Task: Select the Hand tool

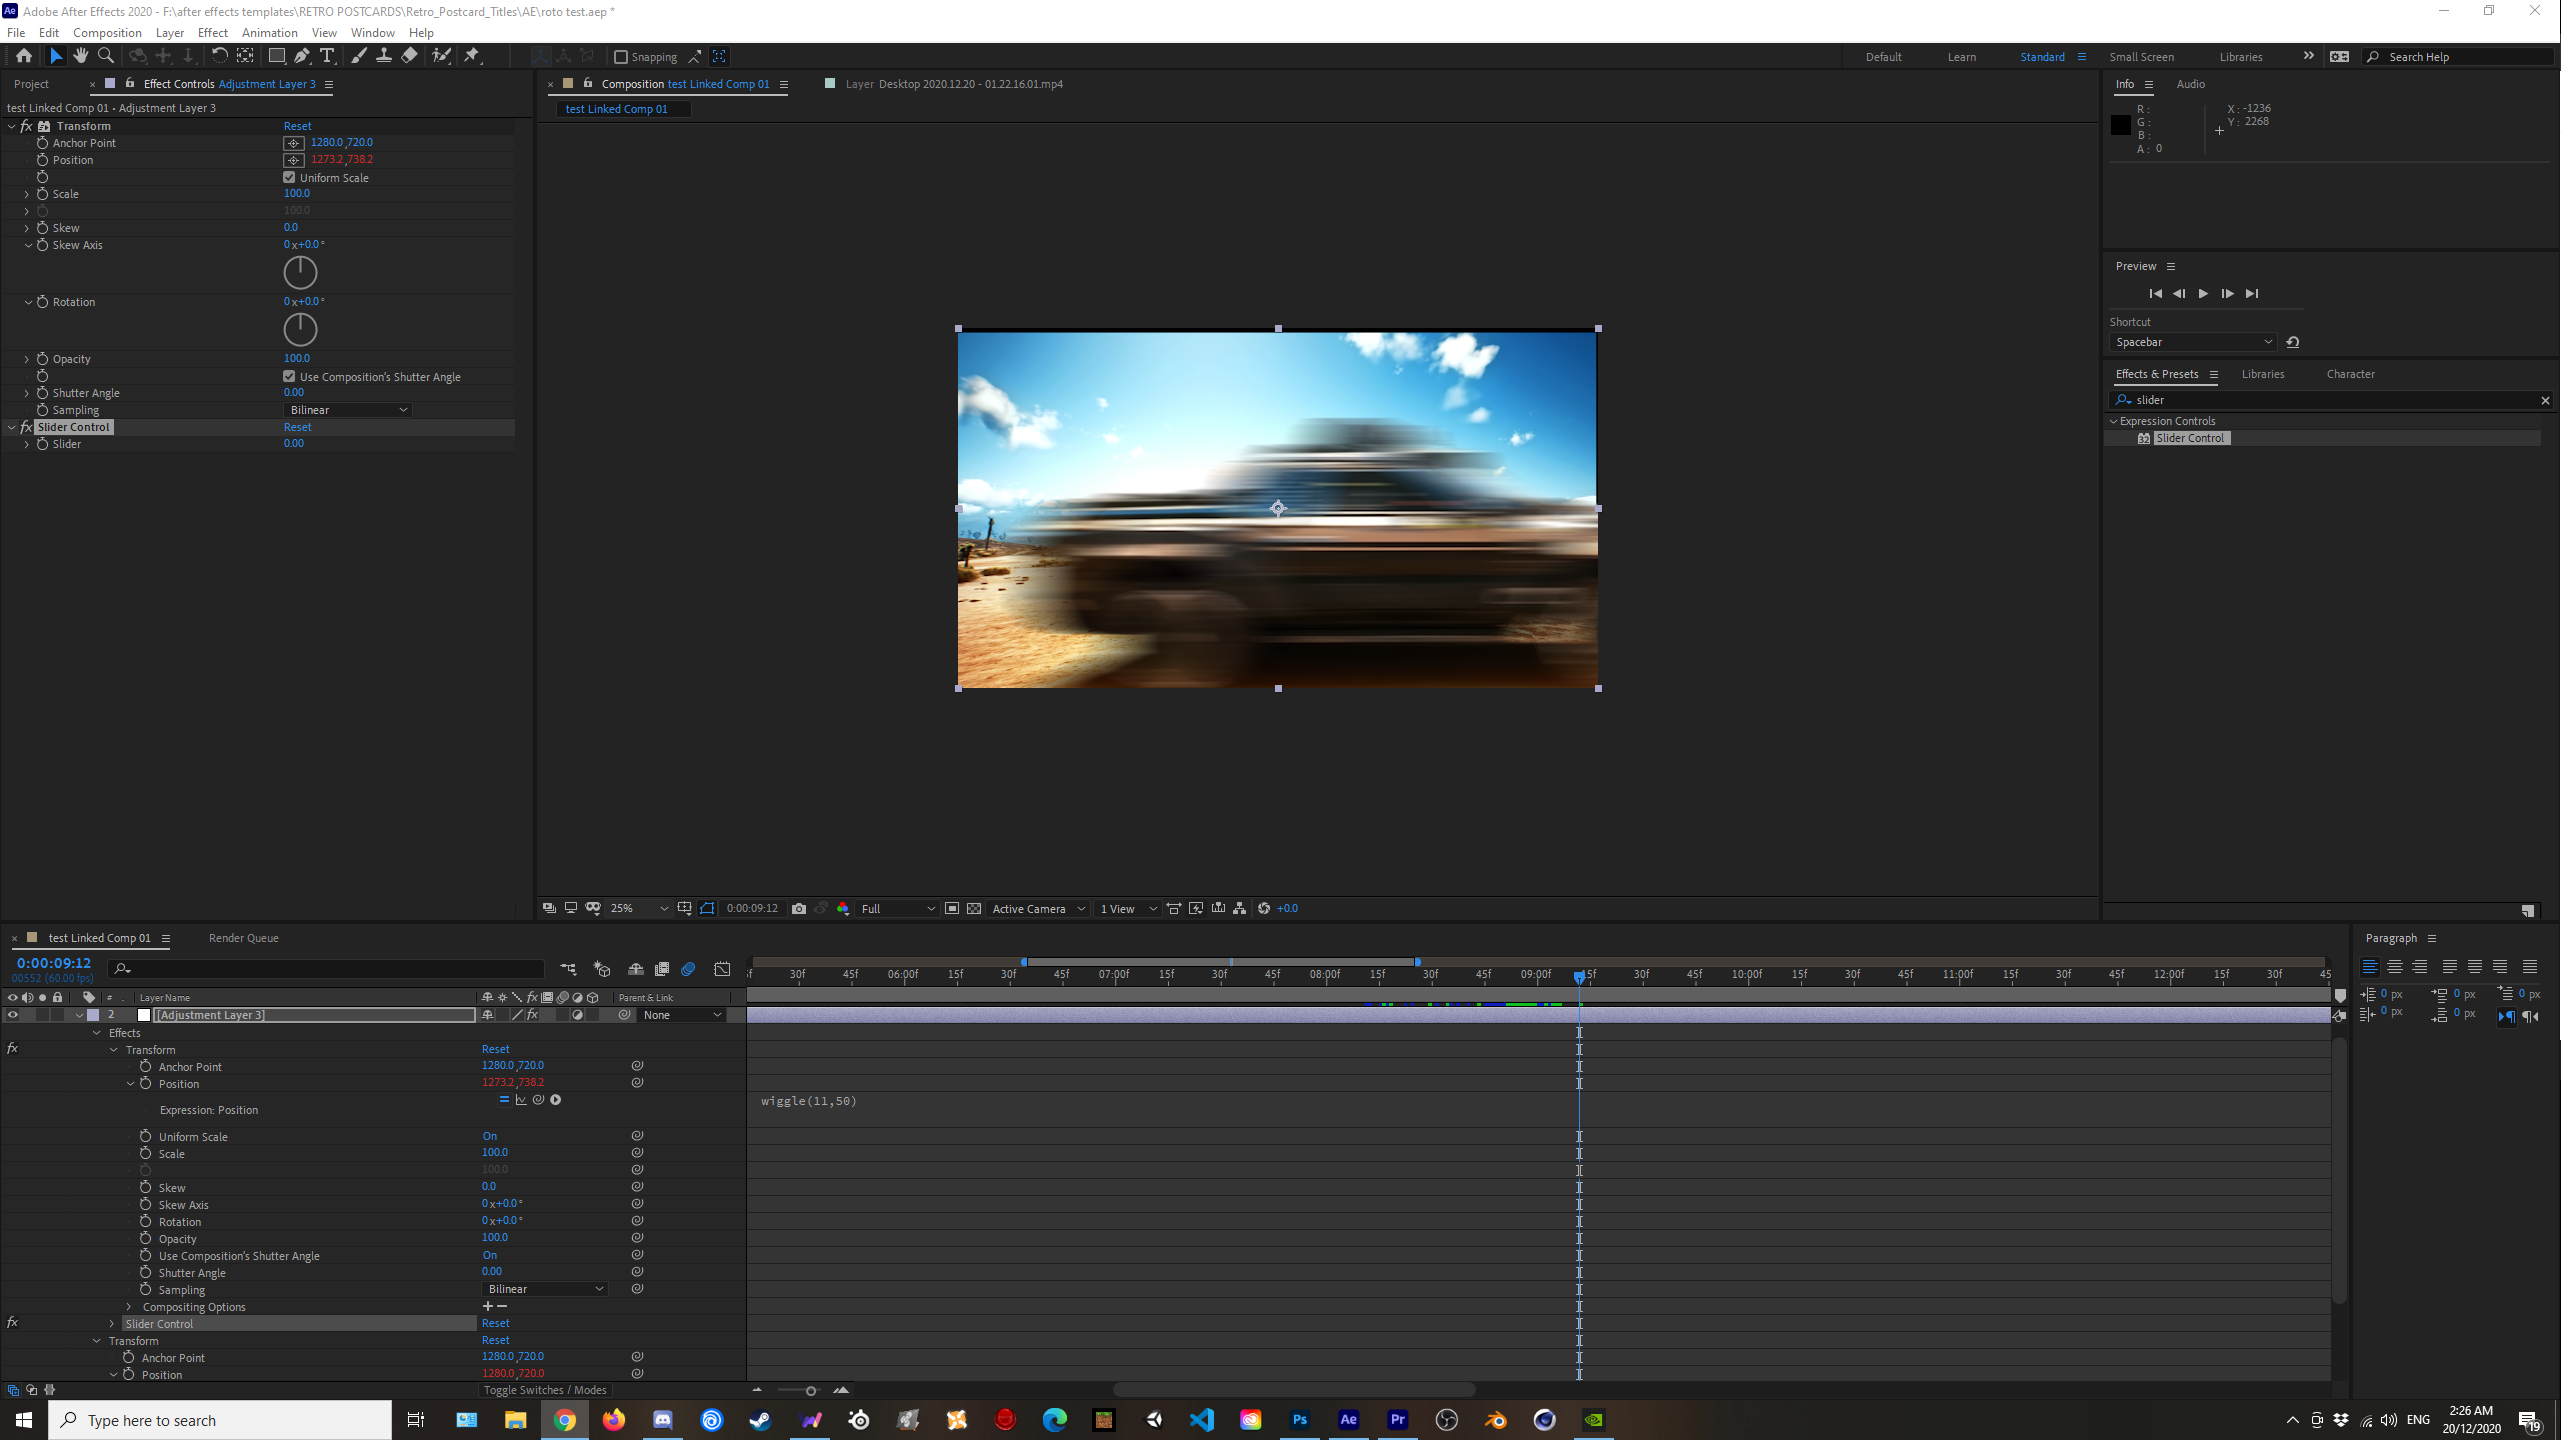Action: pos(81,56)
